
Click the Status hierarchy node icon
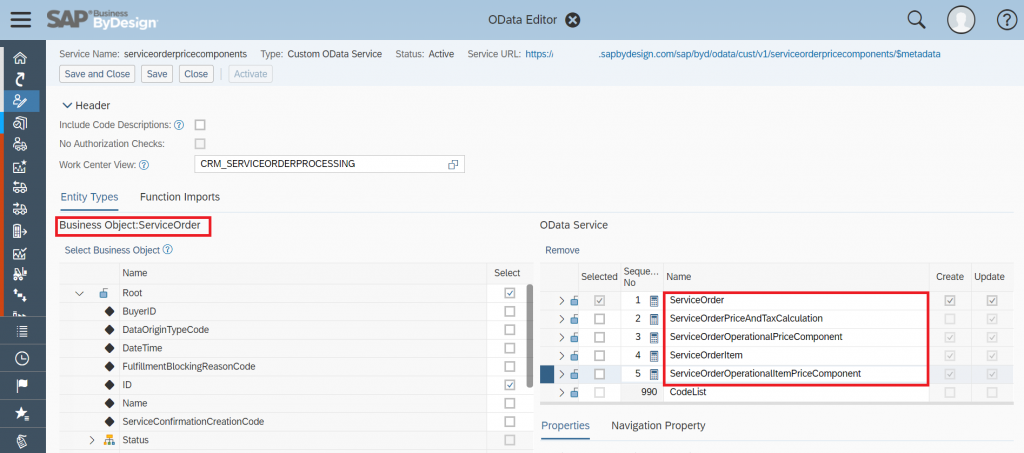tap(109, 440)
